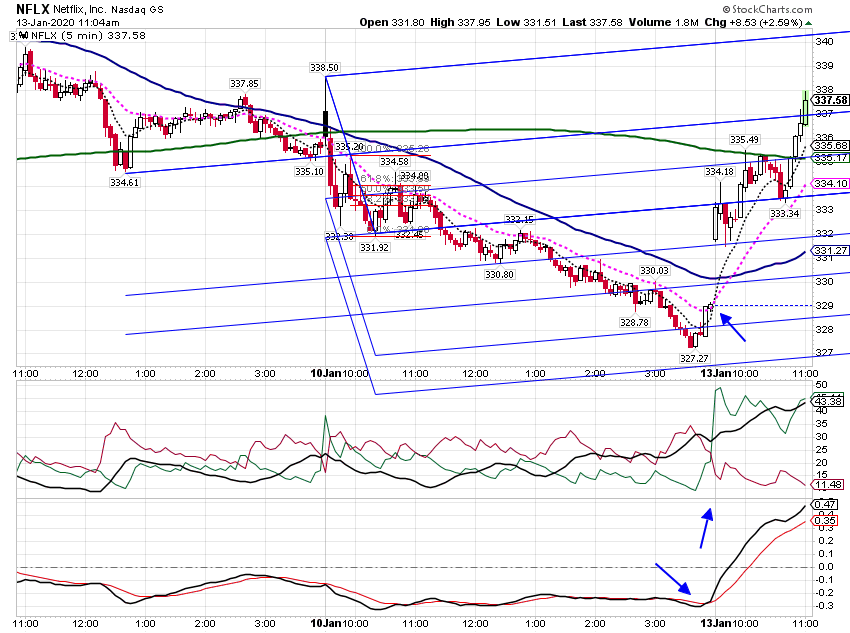
Task: Click the "13-Jan-2020 11:04am" timestamp
Action: pyautogui.click(x=68, y=23)
